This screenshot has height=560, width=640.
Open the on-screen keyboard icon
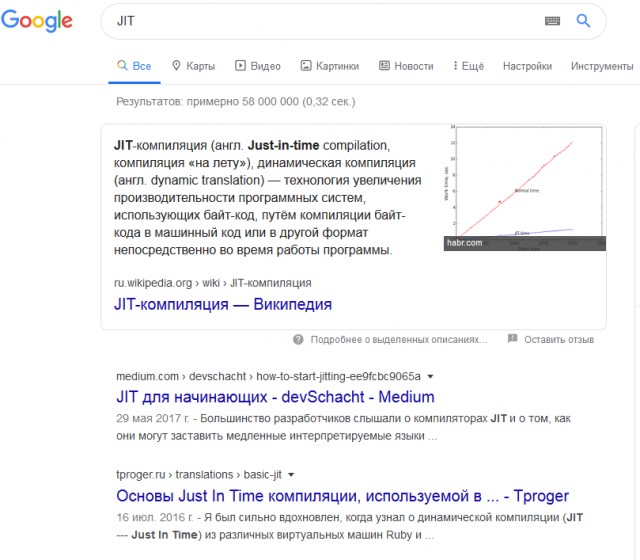(x=552, y=21)
